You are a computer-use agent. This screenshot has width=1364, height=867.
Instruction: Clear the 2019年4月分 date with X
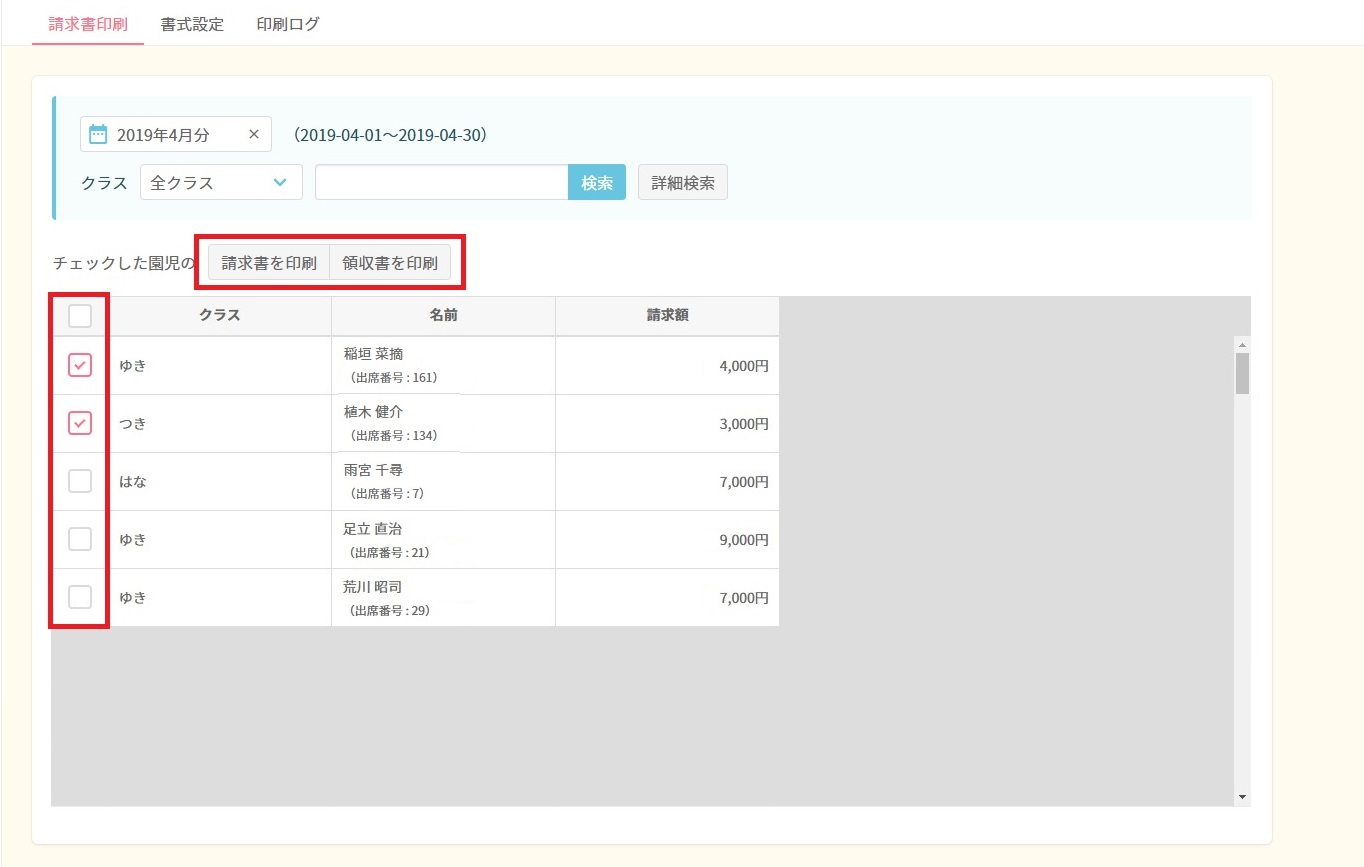[254, 134]
